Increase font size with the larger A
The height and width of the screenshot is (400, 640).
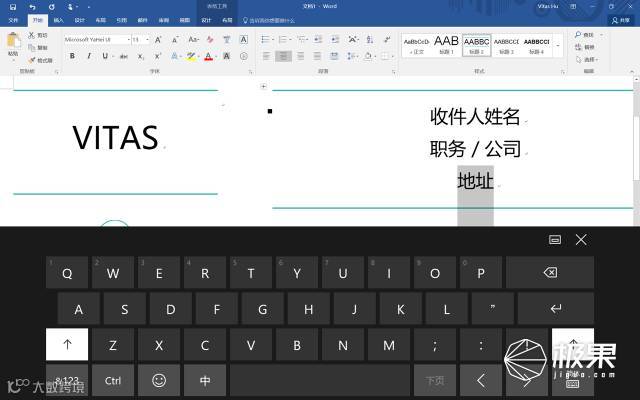[158, 40]
